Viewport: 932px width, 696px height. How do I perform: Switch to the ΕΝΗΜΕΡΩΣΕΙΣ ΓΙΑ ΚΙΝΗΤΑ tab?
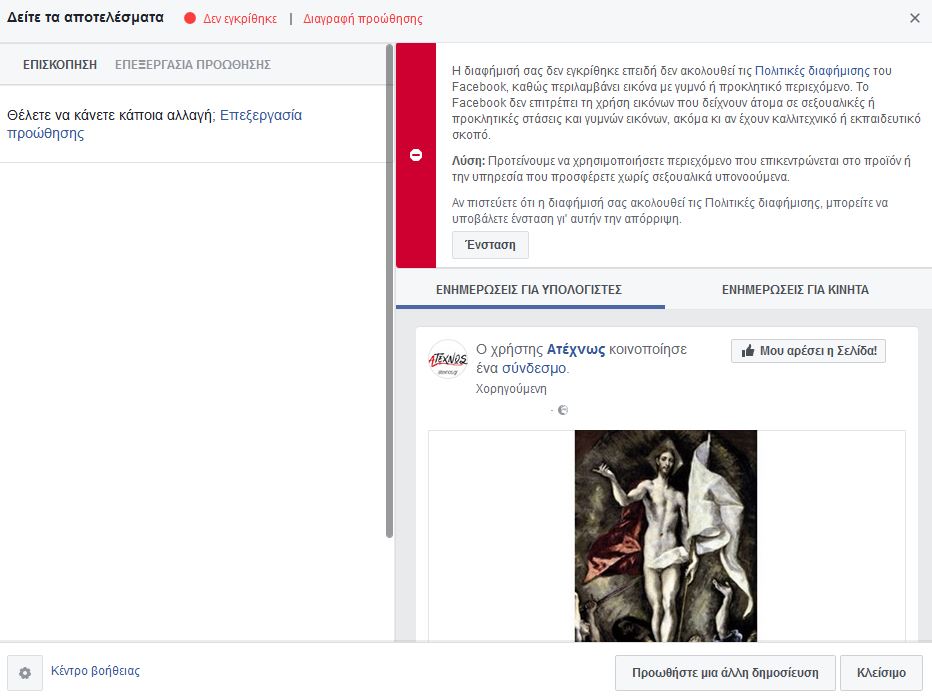point(796,288)
